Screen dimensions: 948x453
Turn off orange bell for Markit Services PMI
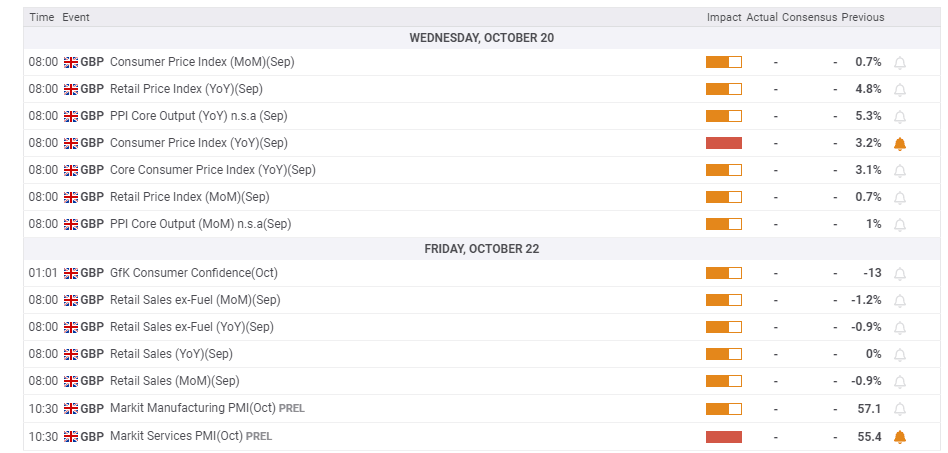point(899,436)
